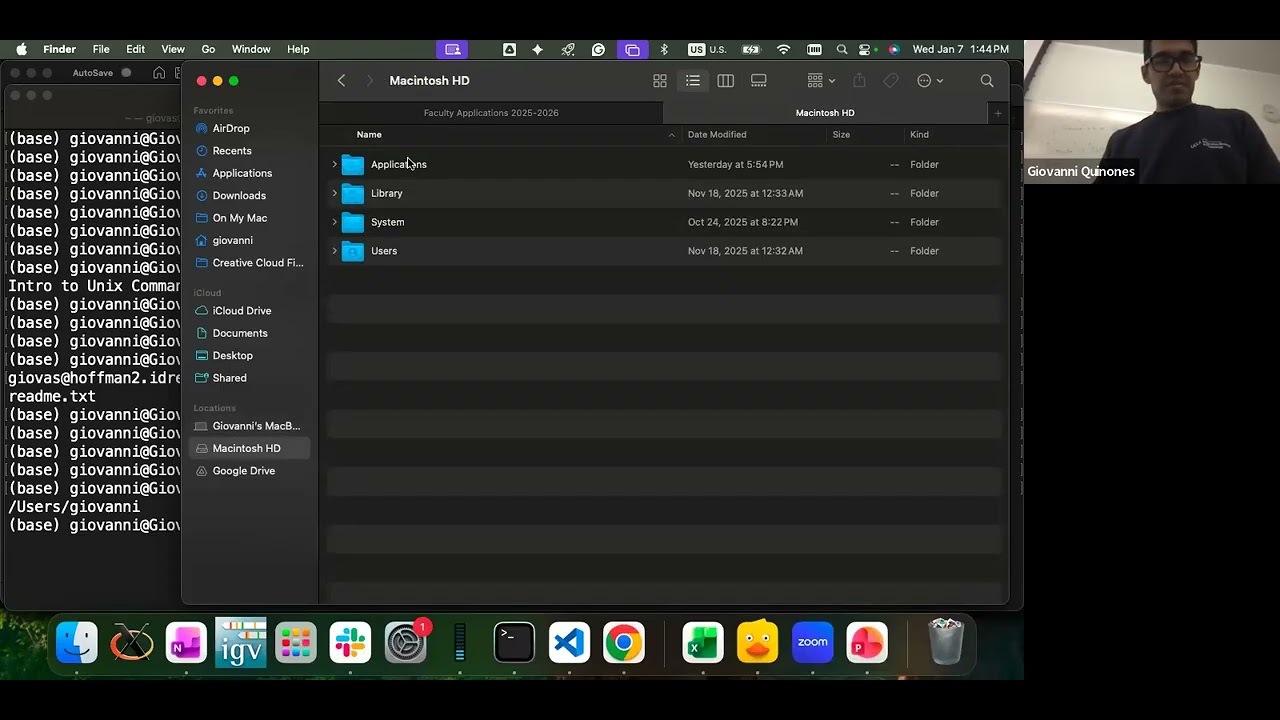1280x720 pixels.
Task: Open the Finder menu in menu bar
Action: tap(59, 49)
